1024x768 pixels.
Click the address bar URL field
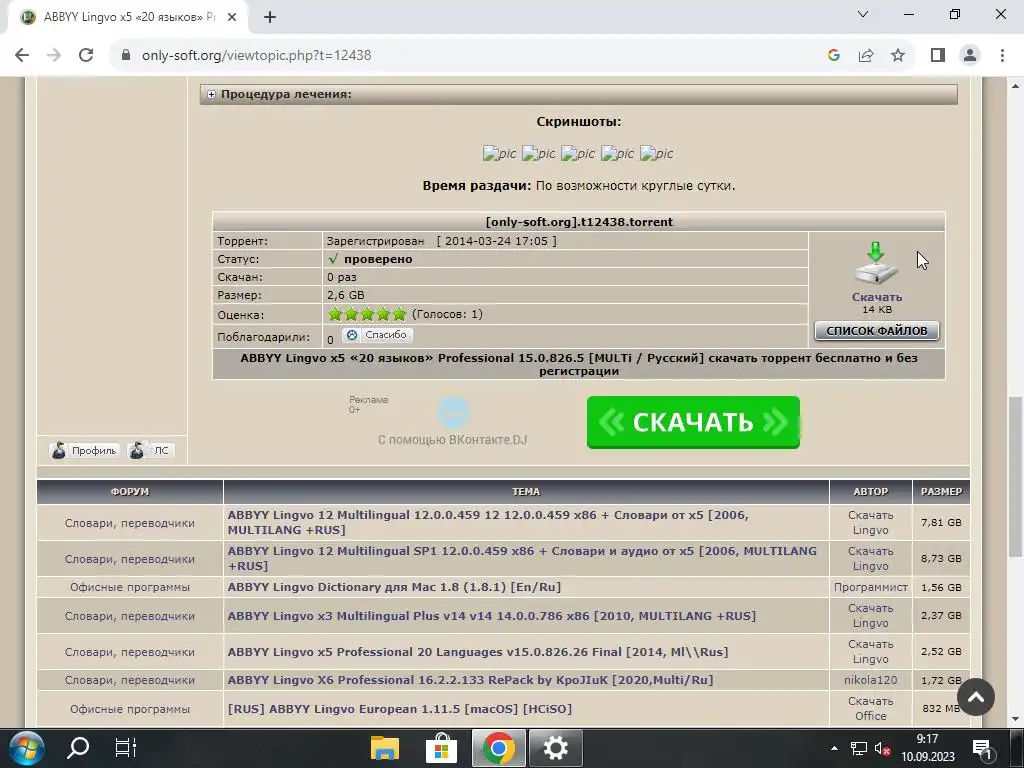256,55
